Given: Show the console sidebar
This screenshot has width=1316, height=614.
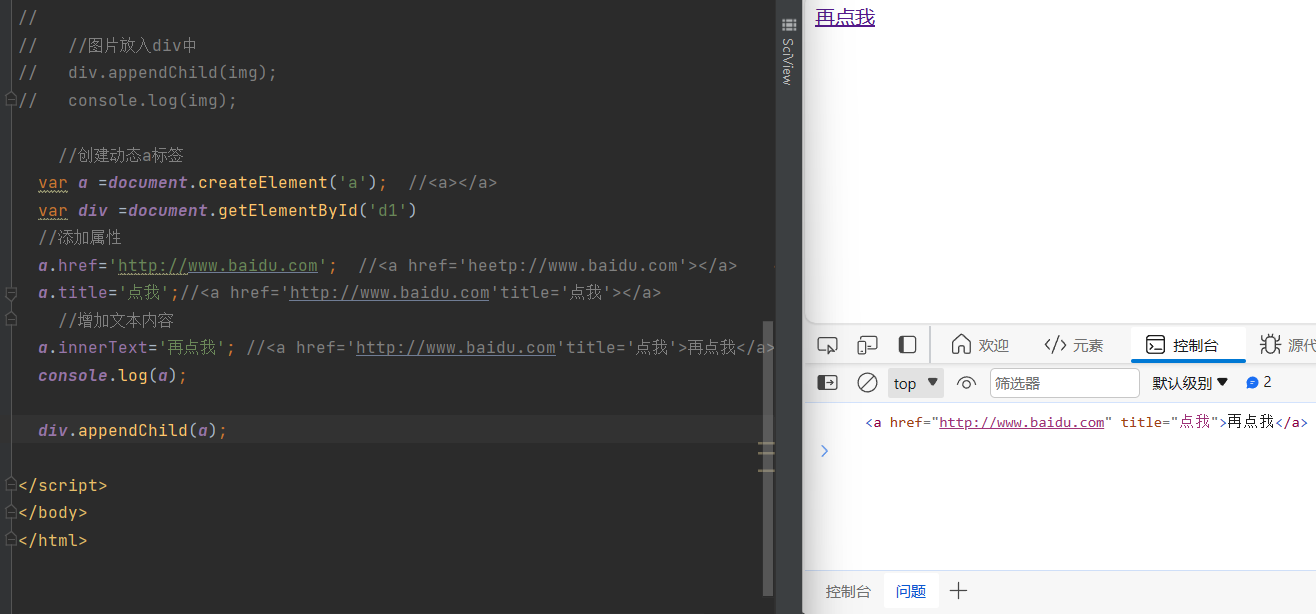Looking at the screenshot, I should pos(828,383).
